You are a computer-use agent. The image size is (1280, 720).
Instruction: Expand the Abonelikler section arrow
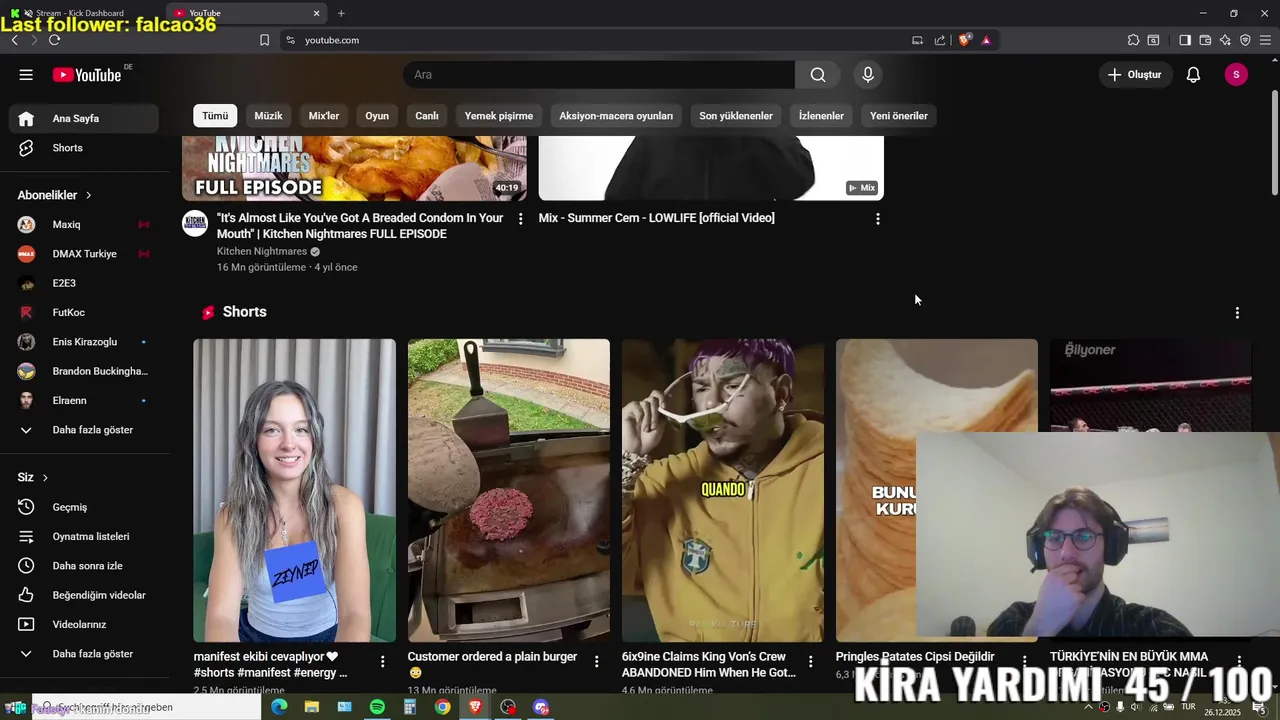pyautogui.click(x=88, y=195)
